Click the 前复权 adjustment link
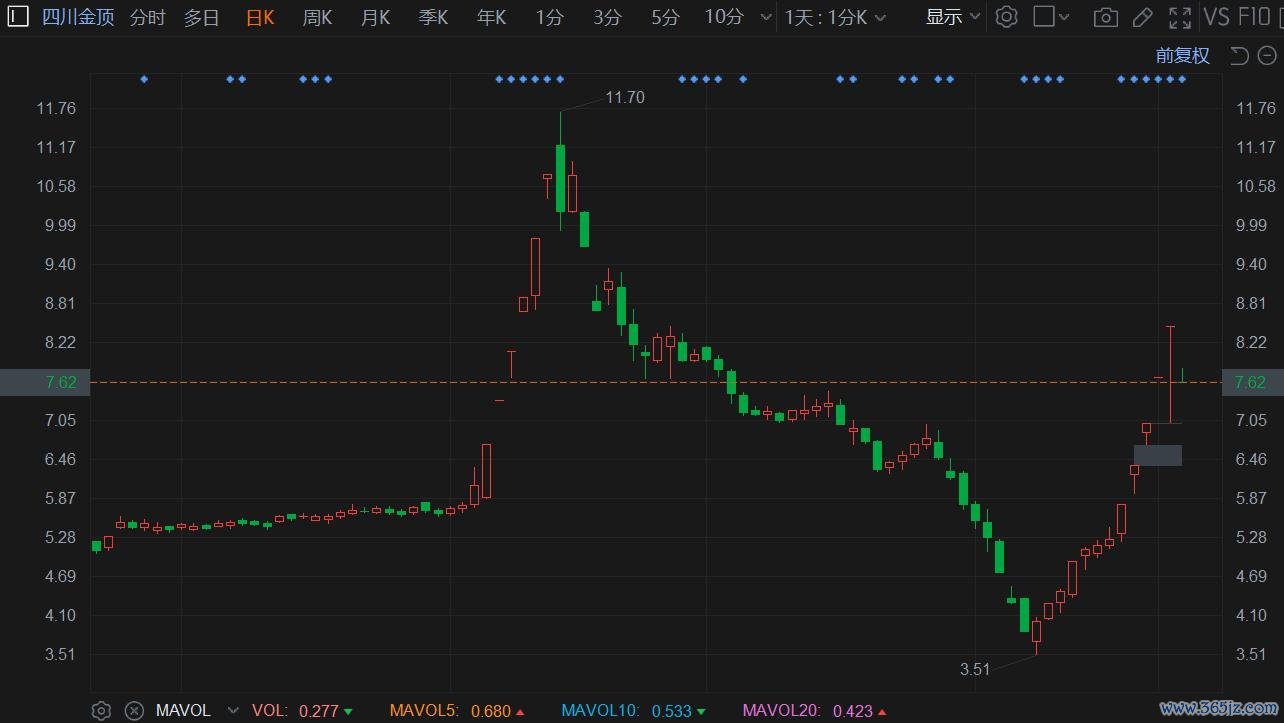The height and width of the screenshot is (723, 1284). tap(1183, 56)
